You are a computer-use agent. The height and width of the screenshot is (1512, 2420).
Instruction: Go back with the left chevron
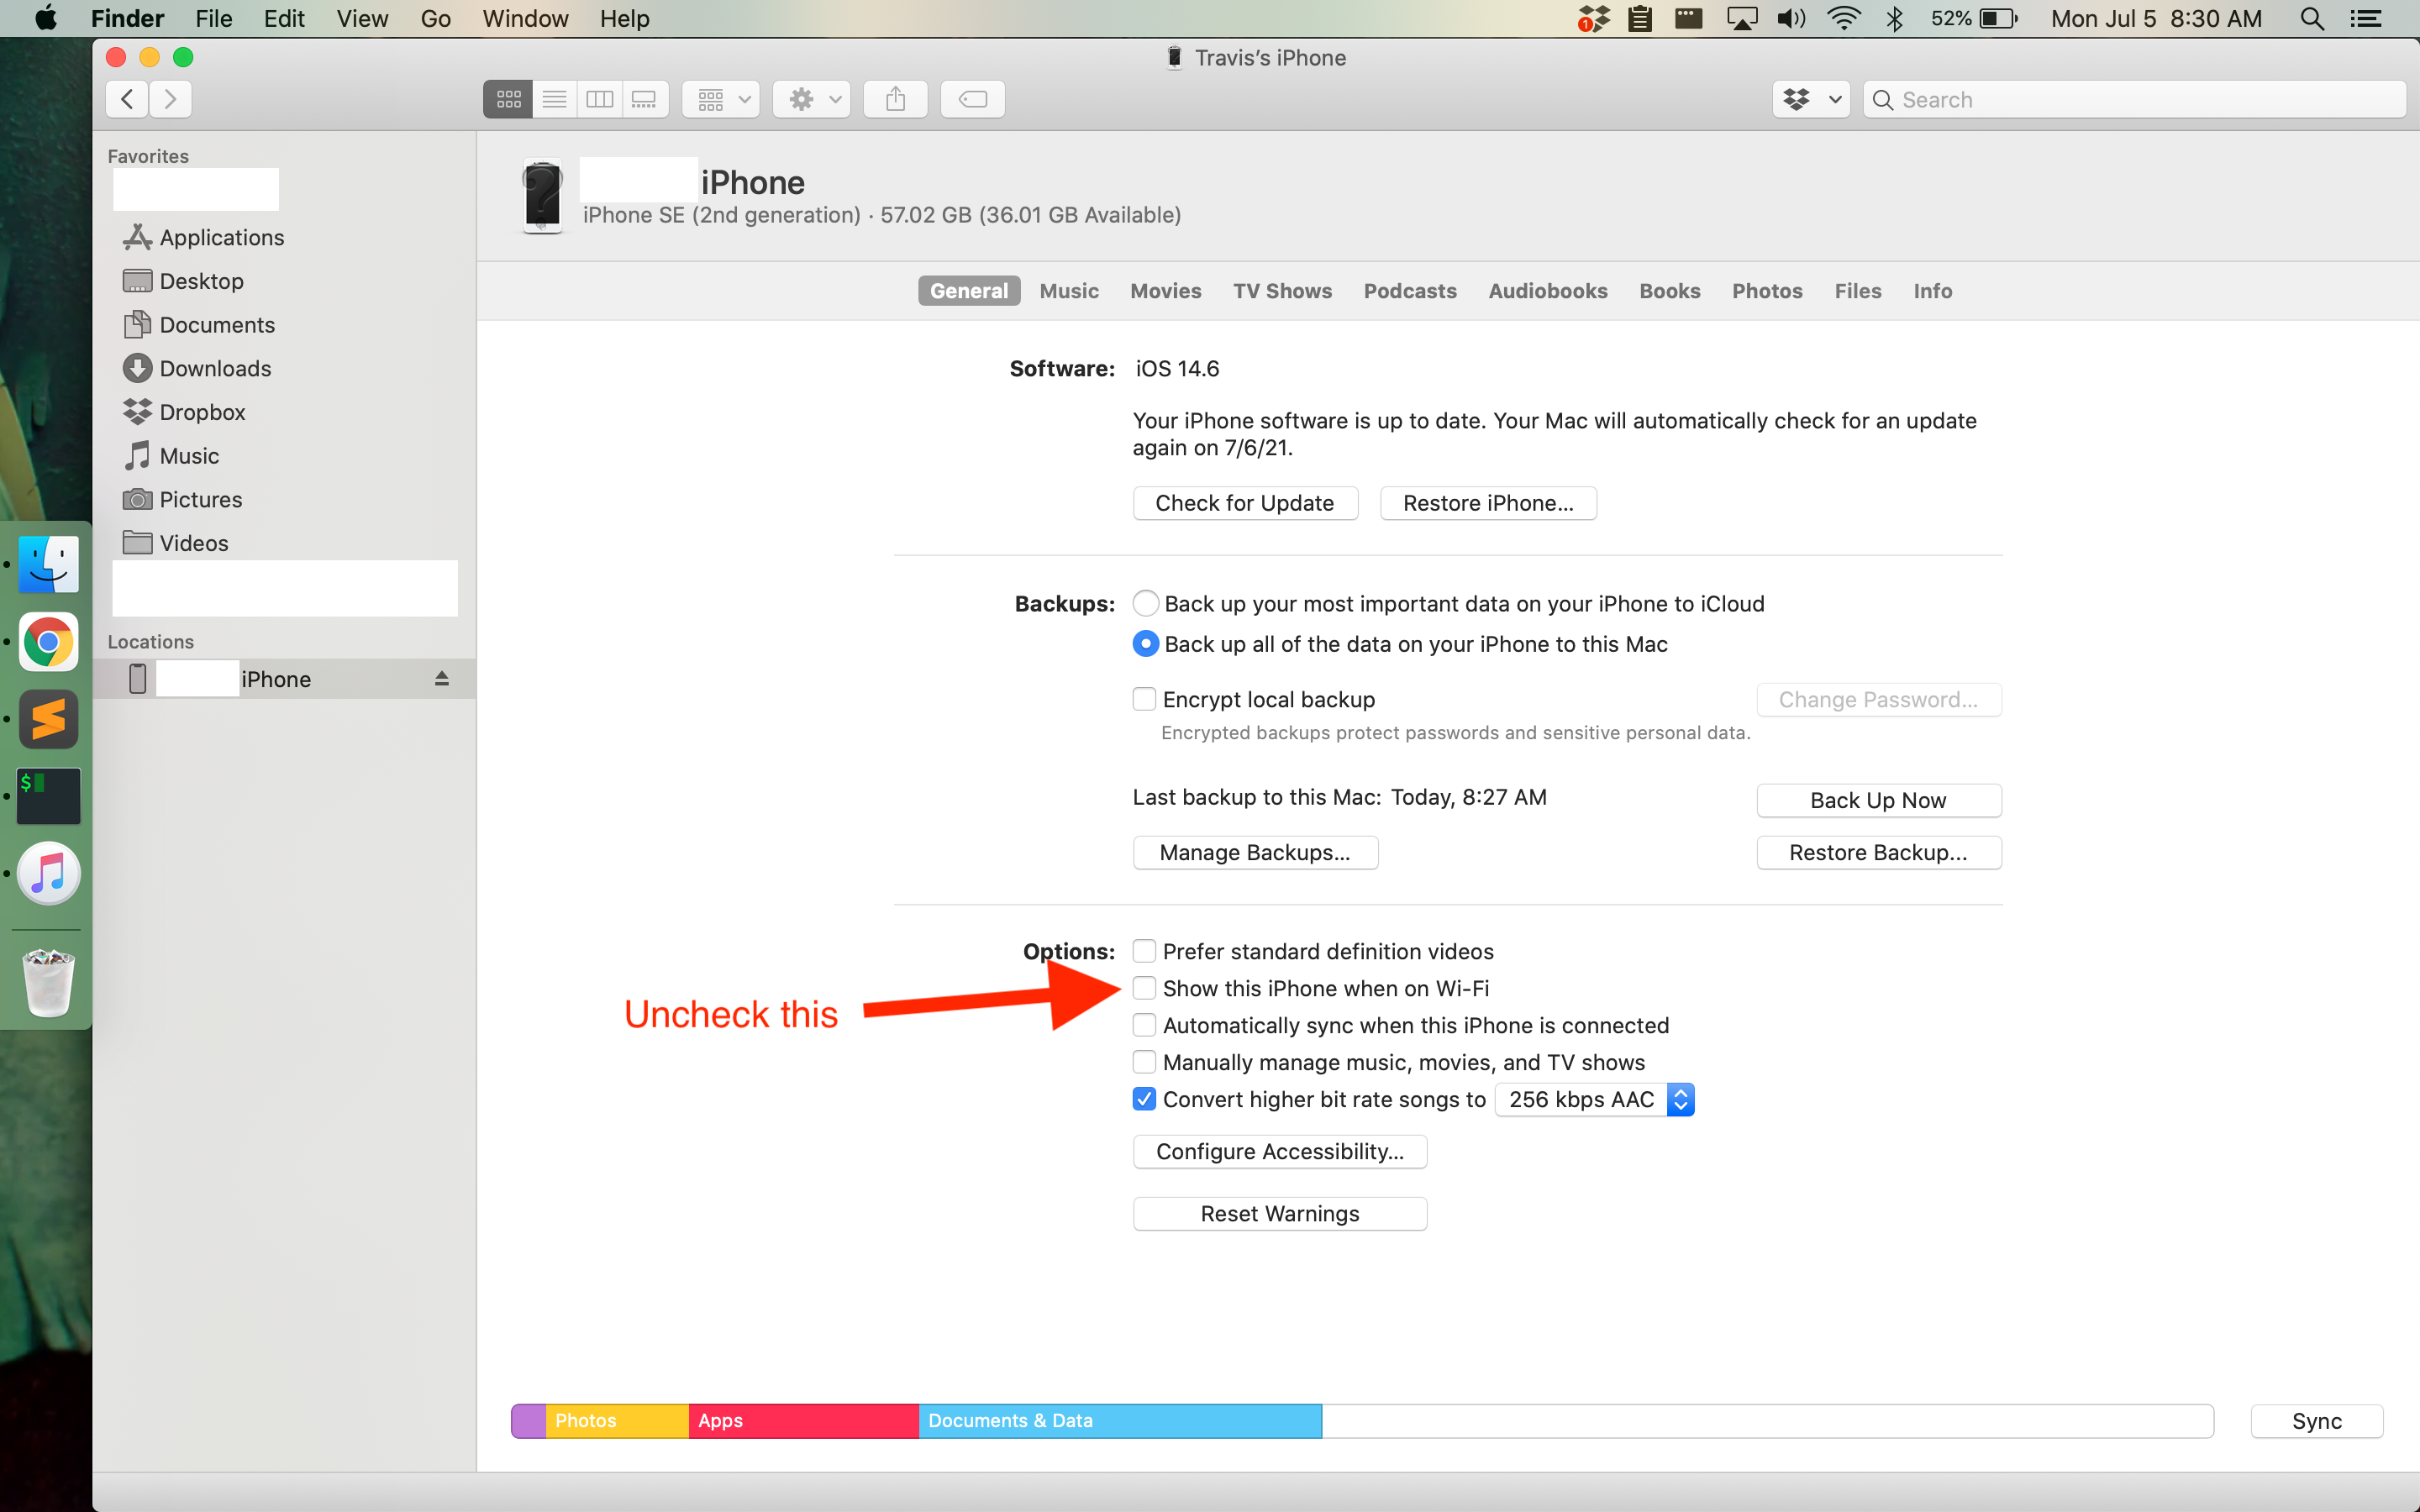(127, 99)
